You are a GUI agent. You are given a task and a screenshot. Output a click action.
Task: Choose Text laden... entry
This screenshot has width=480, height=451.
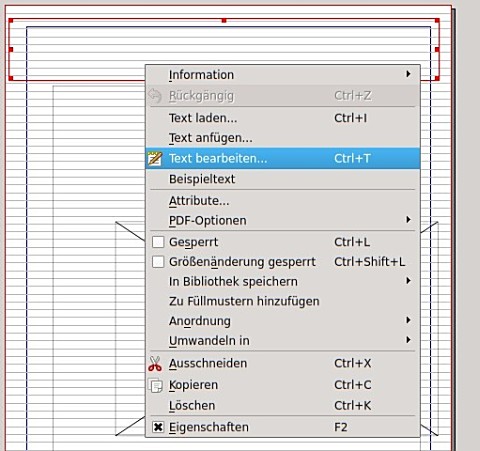coord(283,118)
